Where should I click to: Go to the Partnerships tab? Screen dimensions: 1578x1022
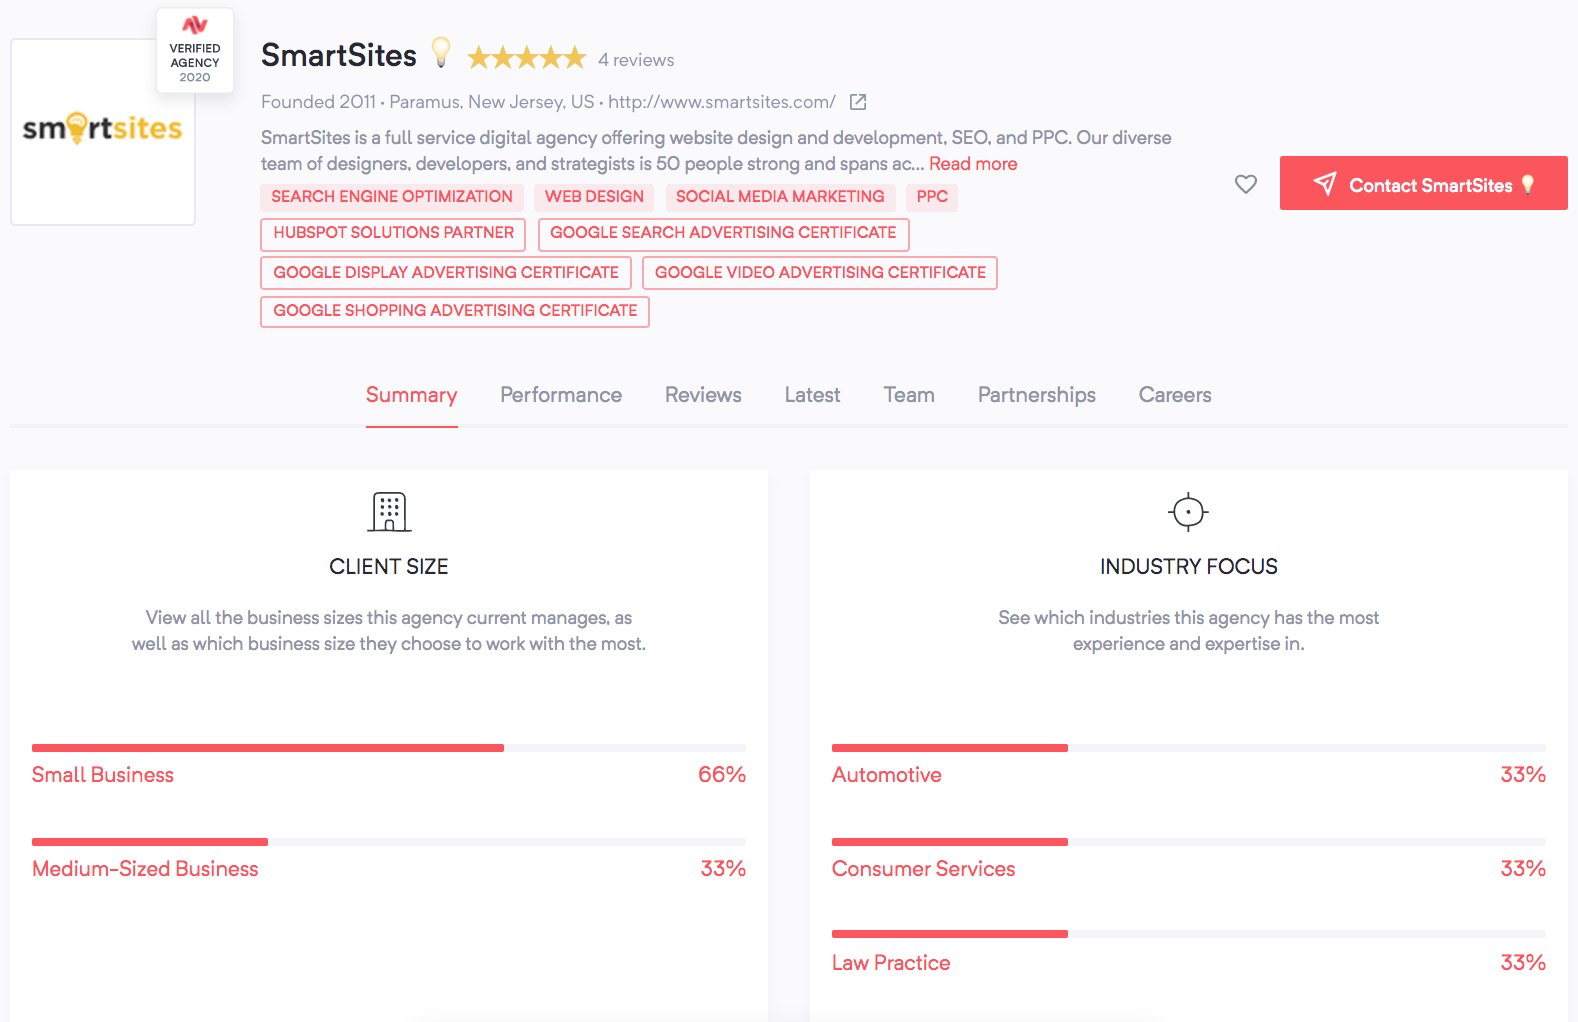(x=1036, y=395)
